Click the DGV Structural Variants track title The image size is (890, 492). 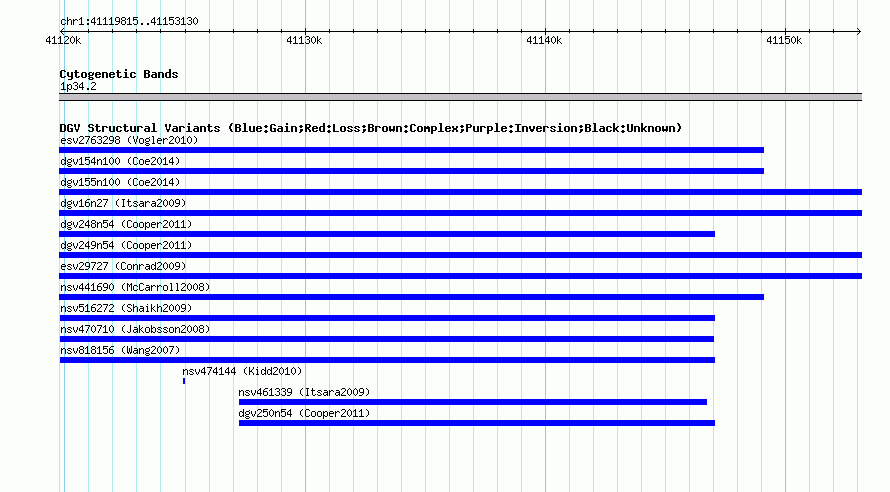point(371,128)
